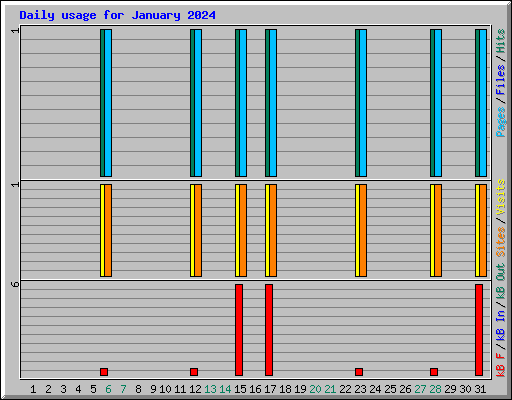This screenshot has height=400, width=512.
Task: Click the green weekend day label "14"
Action: 225,389
